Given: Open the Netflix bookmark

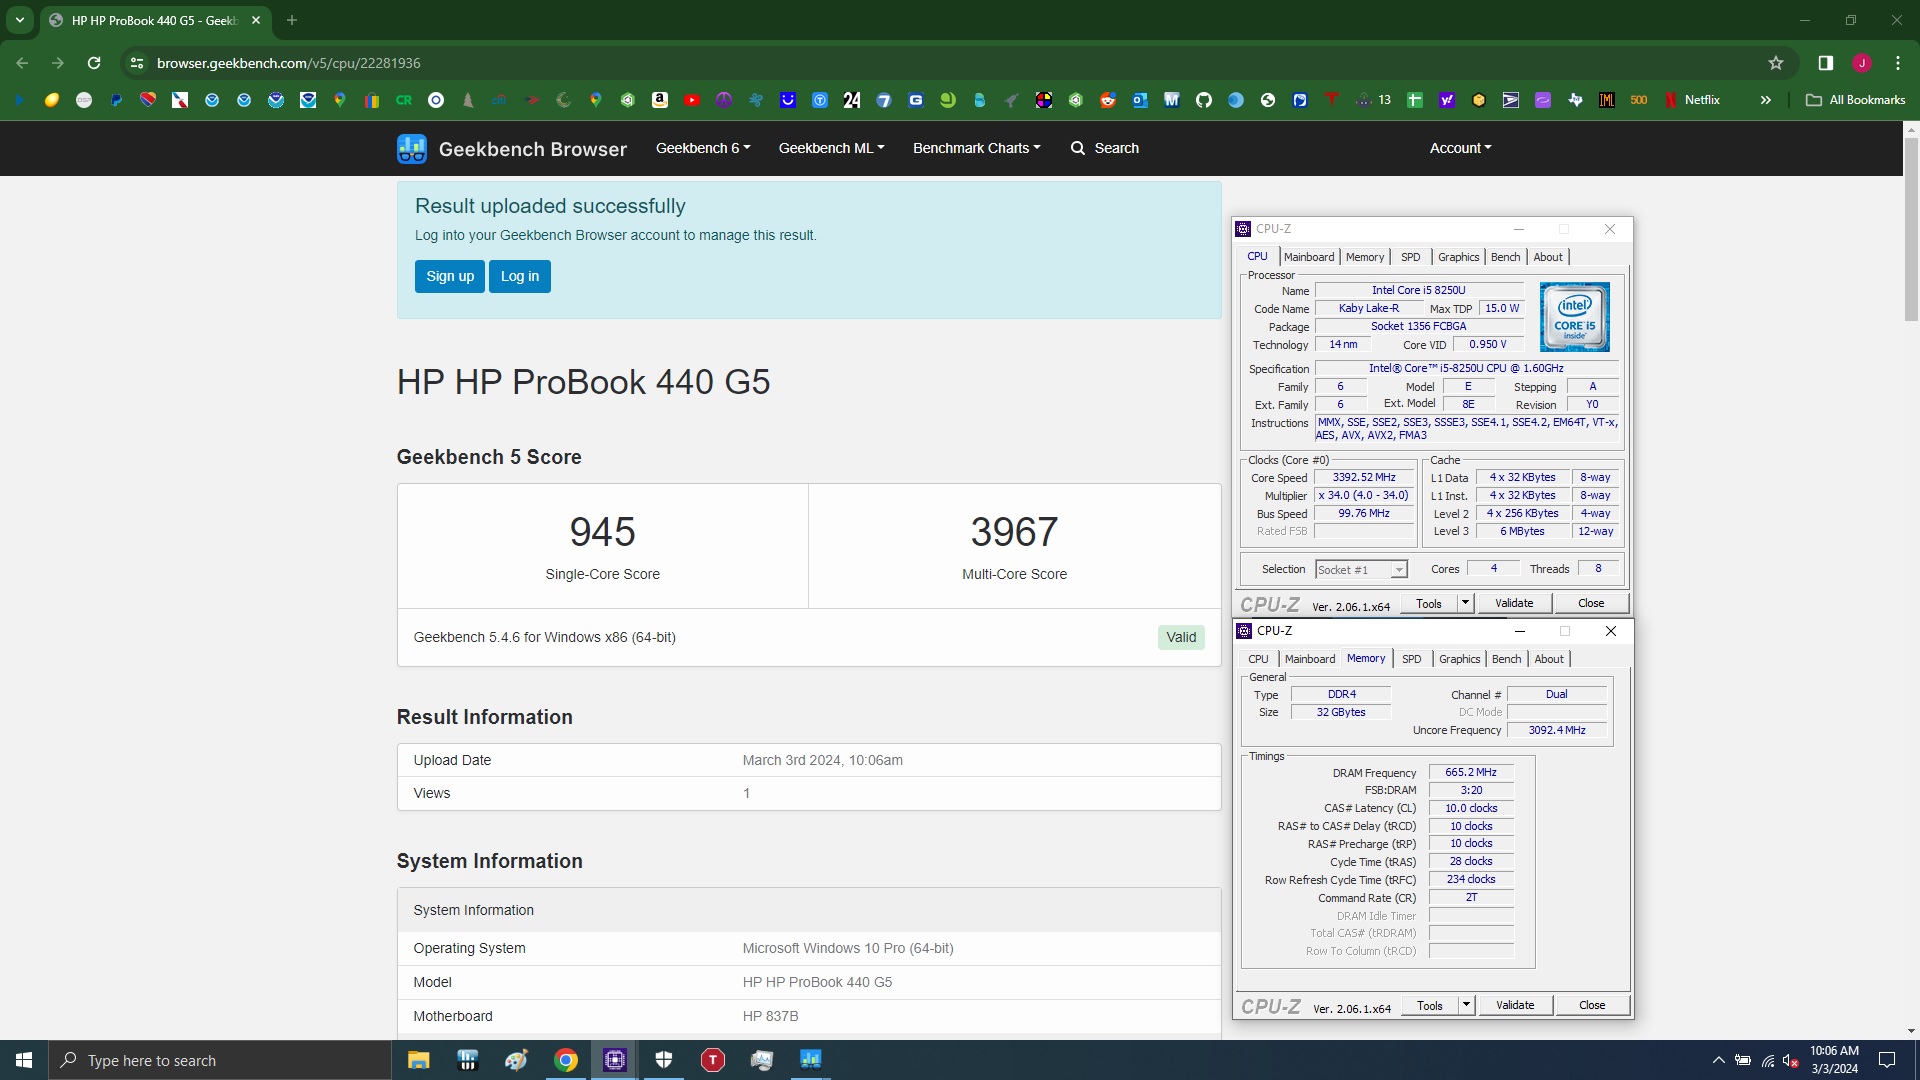Looking at the screenshot, I should click(x=1692, y=100).
